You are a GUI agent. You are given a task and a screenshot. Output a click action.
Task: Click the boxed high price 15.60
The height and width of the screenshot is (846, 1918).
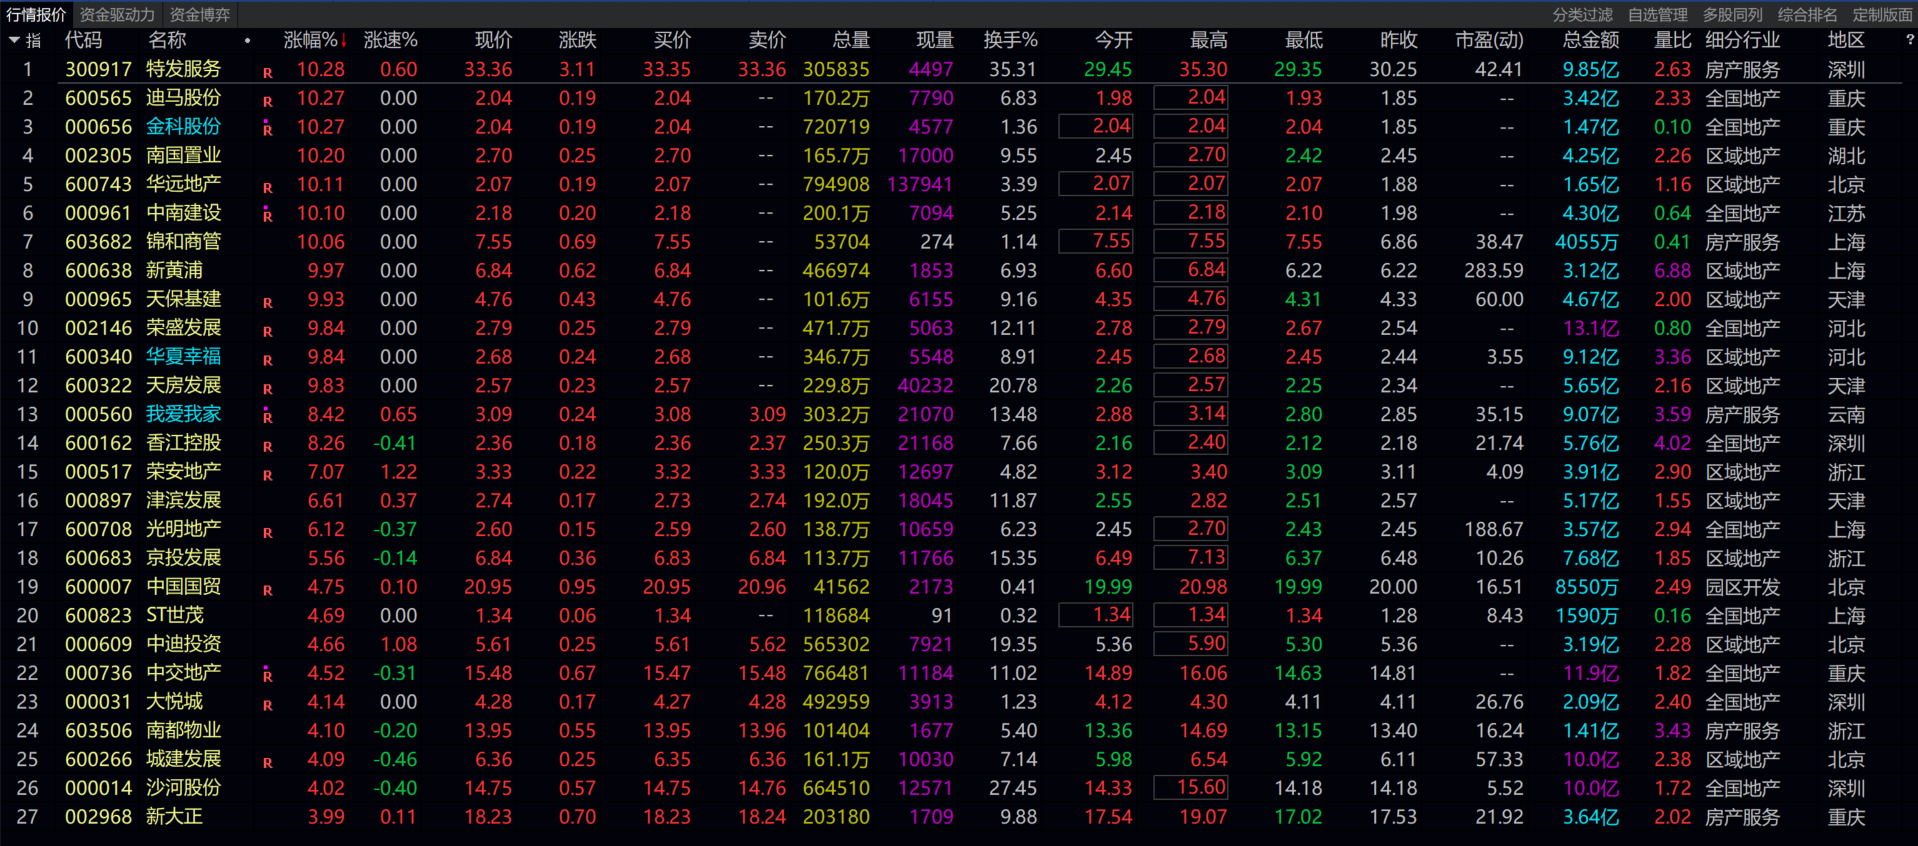tap(1191, 788)
